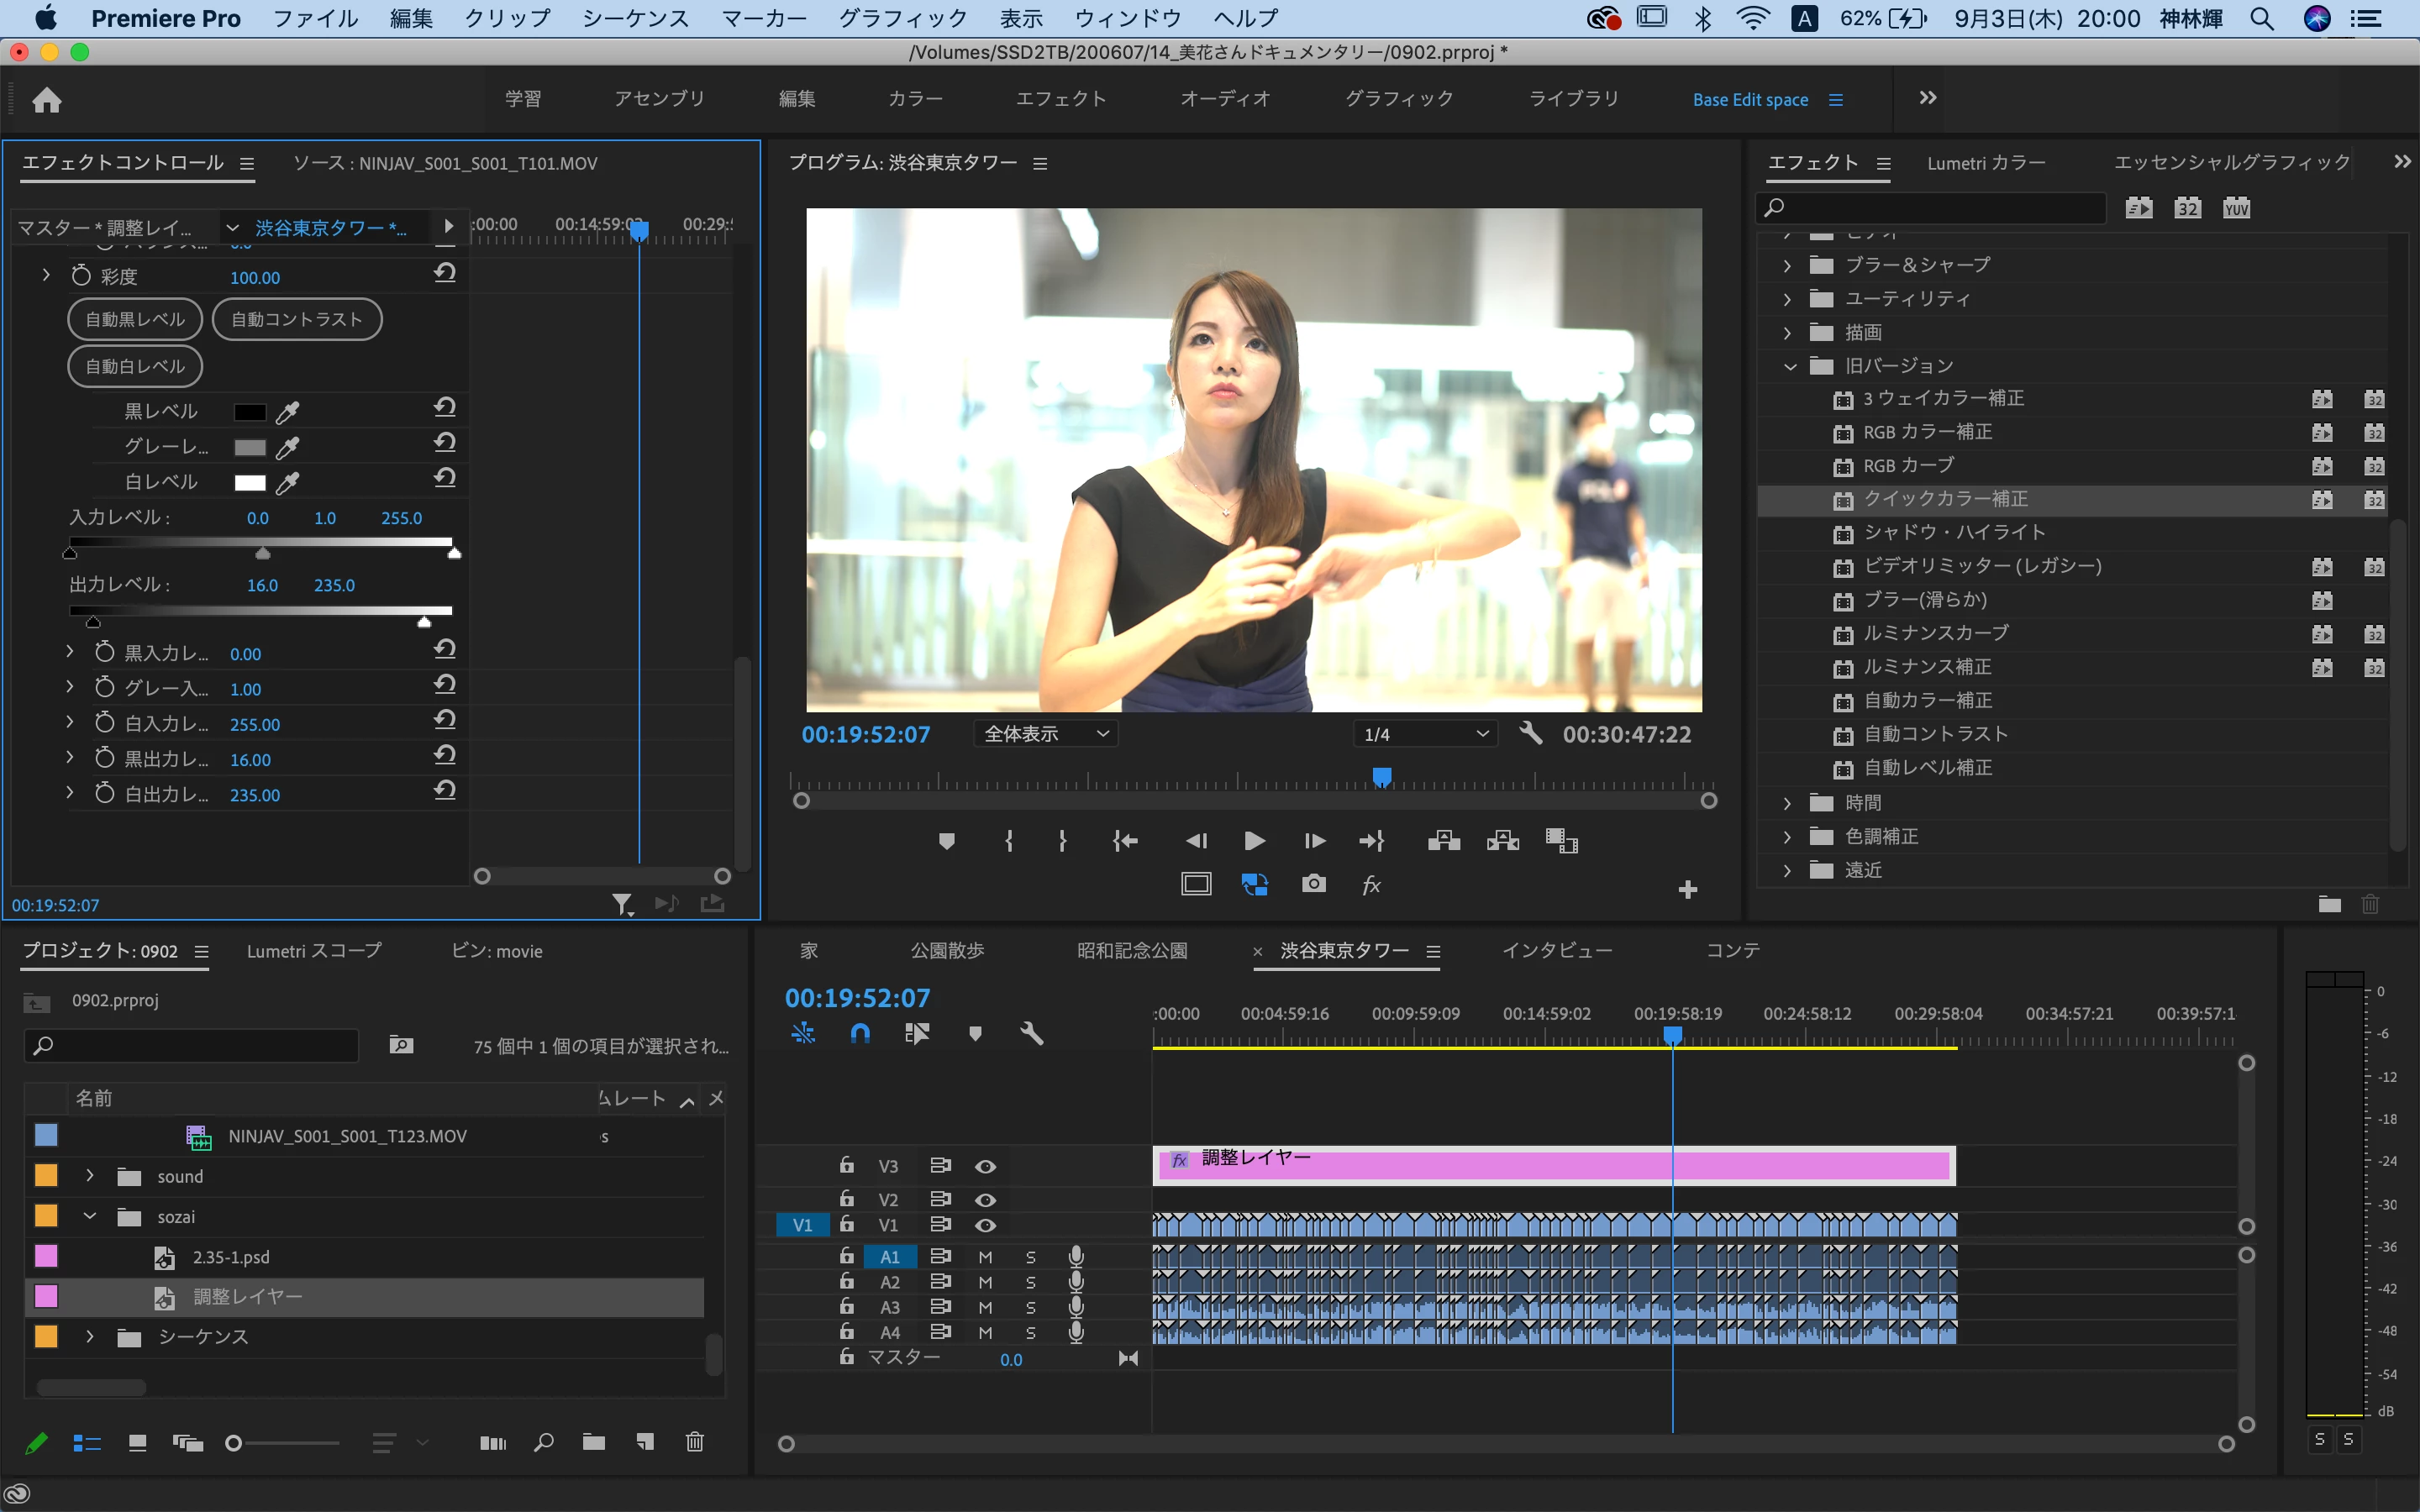Mute audio track A1
The image size is (2420, 1512).
(x=985, y=1257)
